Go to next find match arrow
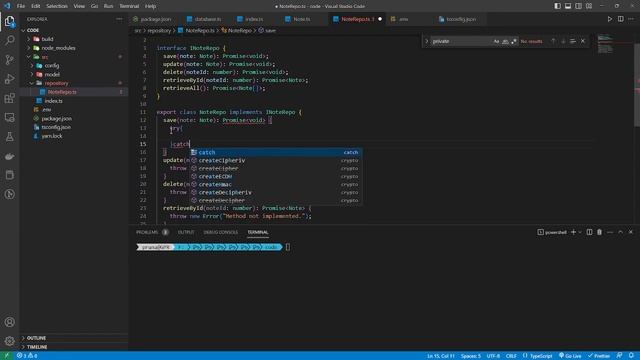The height and width of the screenshot is (360, 640). (x=563, y=41)
